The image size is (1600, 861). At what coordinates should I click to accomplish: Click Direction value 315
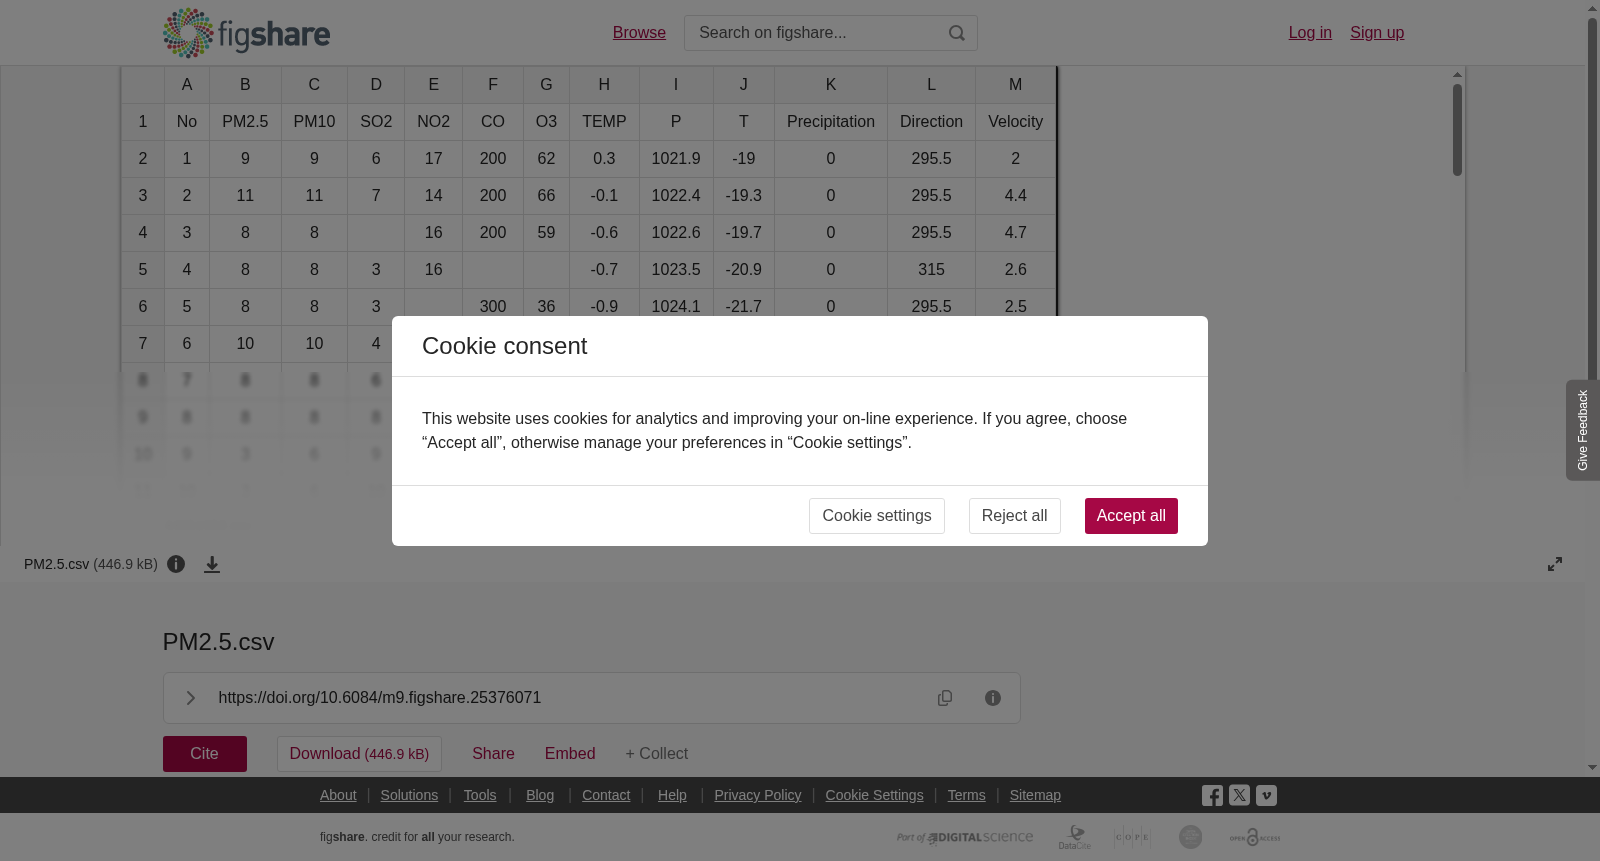[x=931, y=270]
